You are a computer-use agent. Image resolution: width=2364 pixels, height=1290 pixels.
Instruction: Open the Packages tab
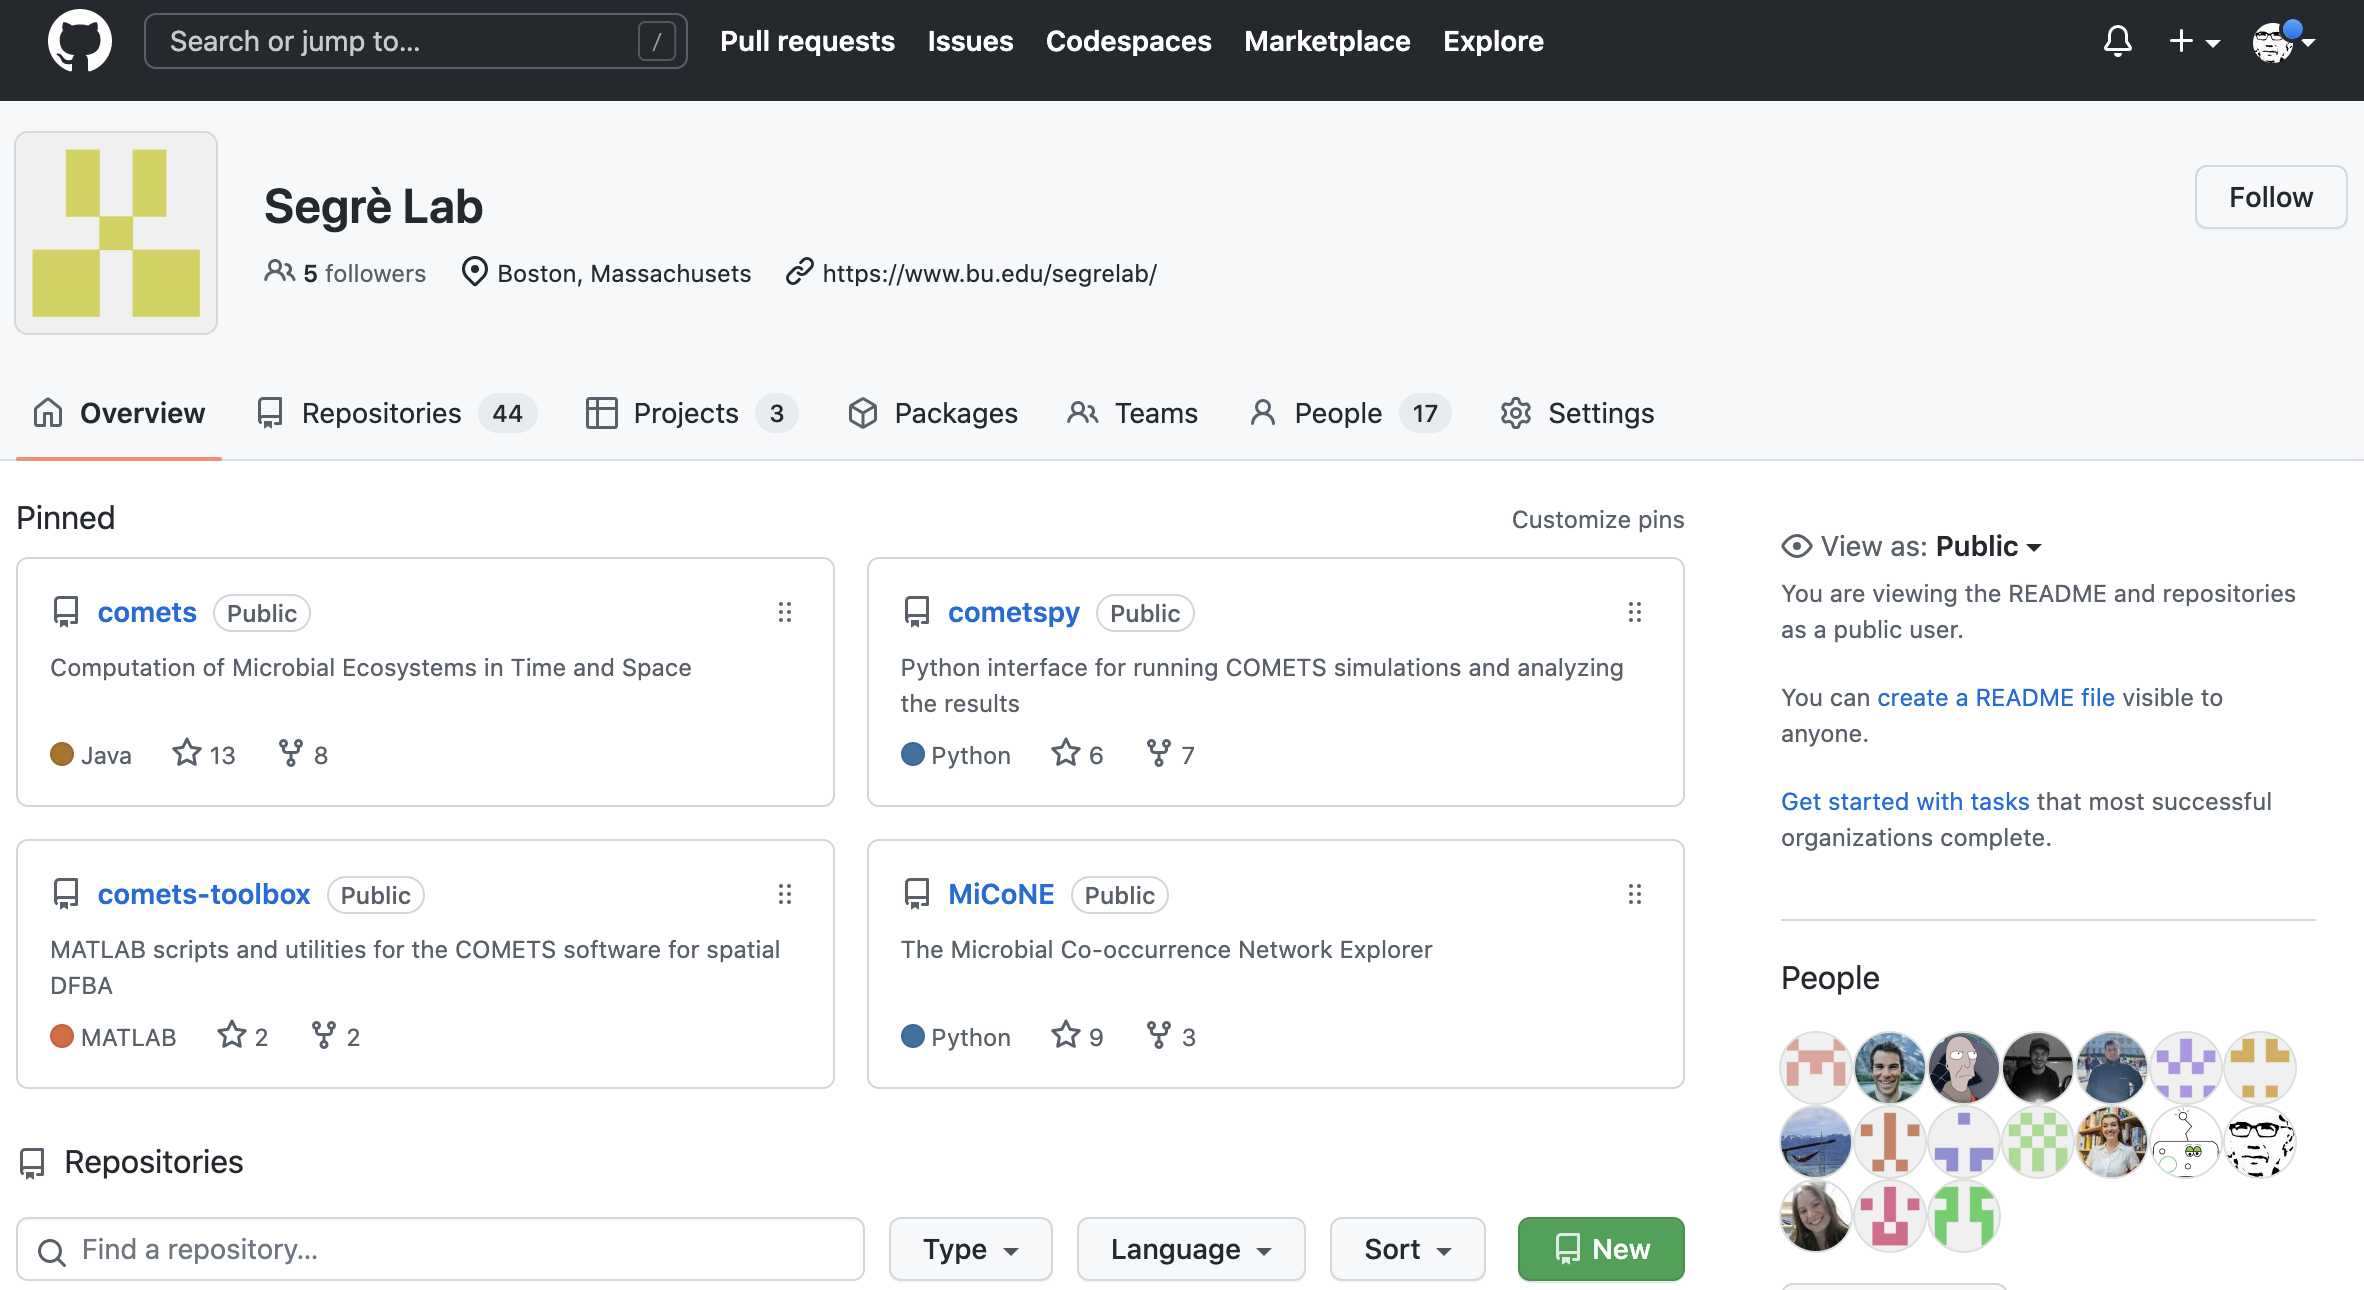tap(932, 413)
